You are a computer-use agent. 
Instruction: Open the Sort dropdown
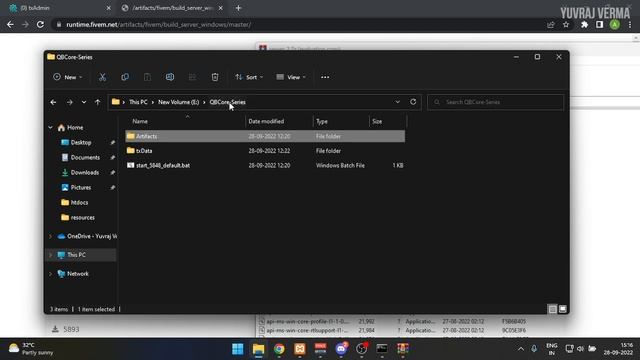point(249,77)
